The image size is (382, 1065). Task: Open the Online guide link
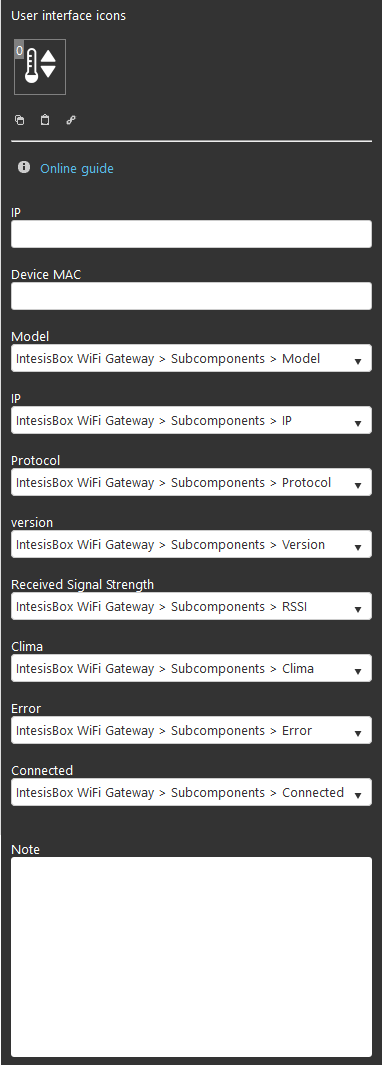(x=77, y=168)
